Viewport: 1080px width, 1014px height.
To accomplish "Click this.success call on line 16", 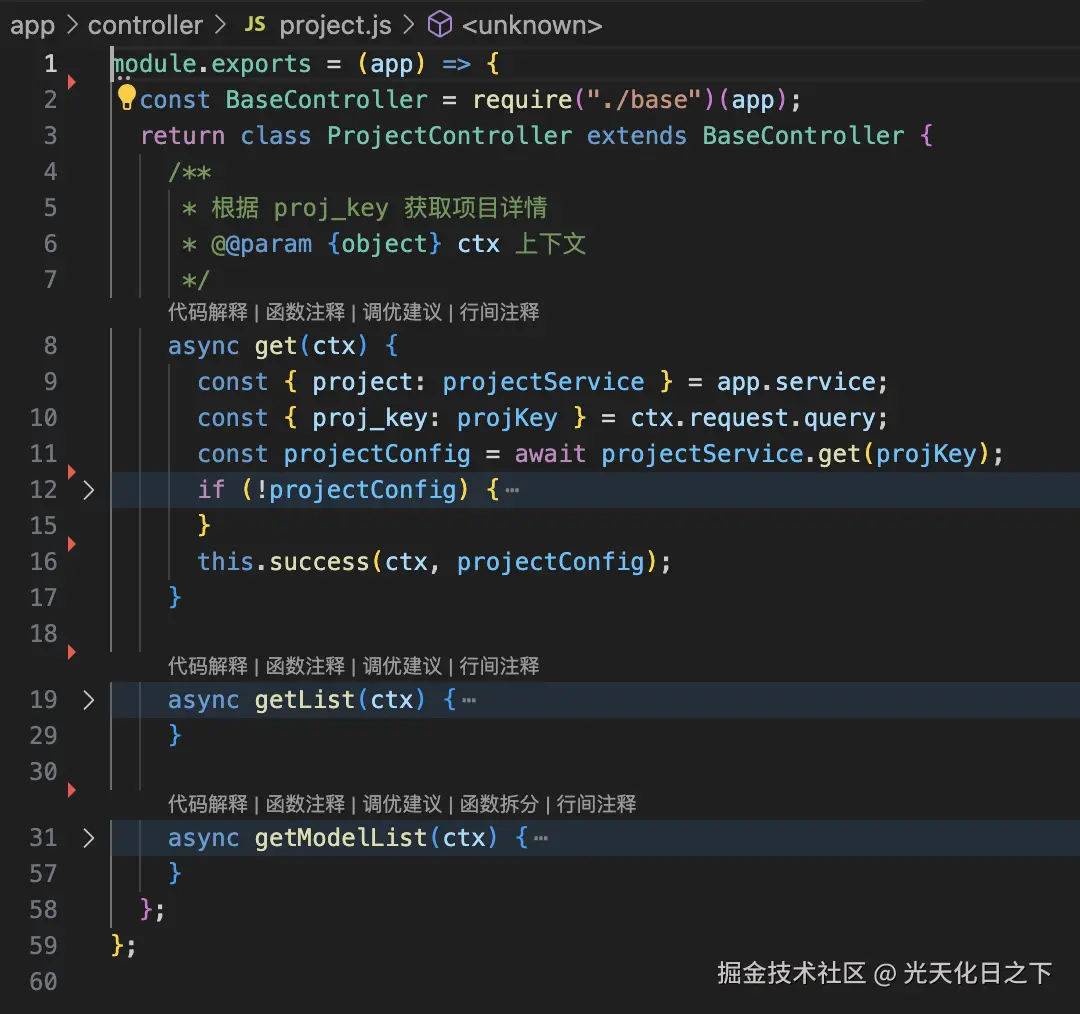I will (x=283, y=562).
